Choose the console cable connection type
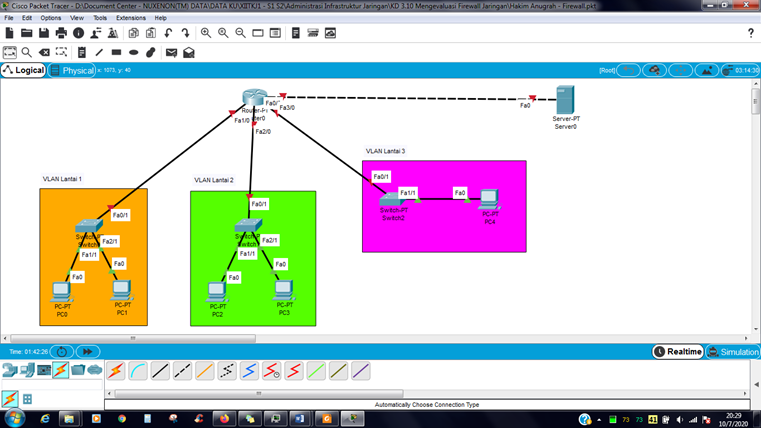Viewport: 761px width, 428px height. 138,371
